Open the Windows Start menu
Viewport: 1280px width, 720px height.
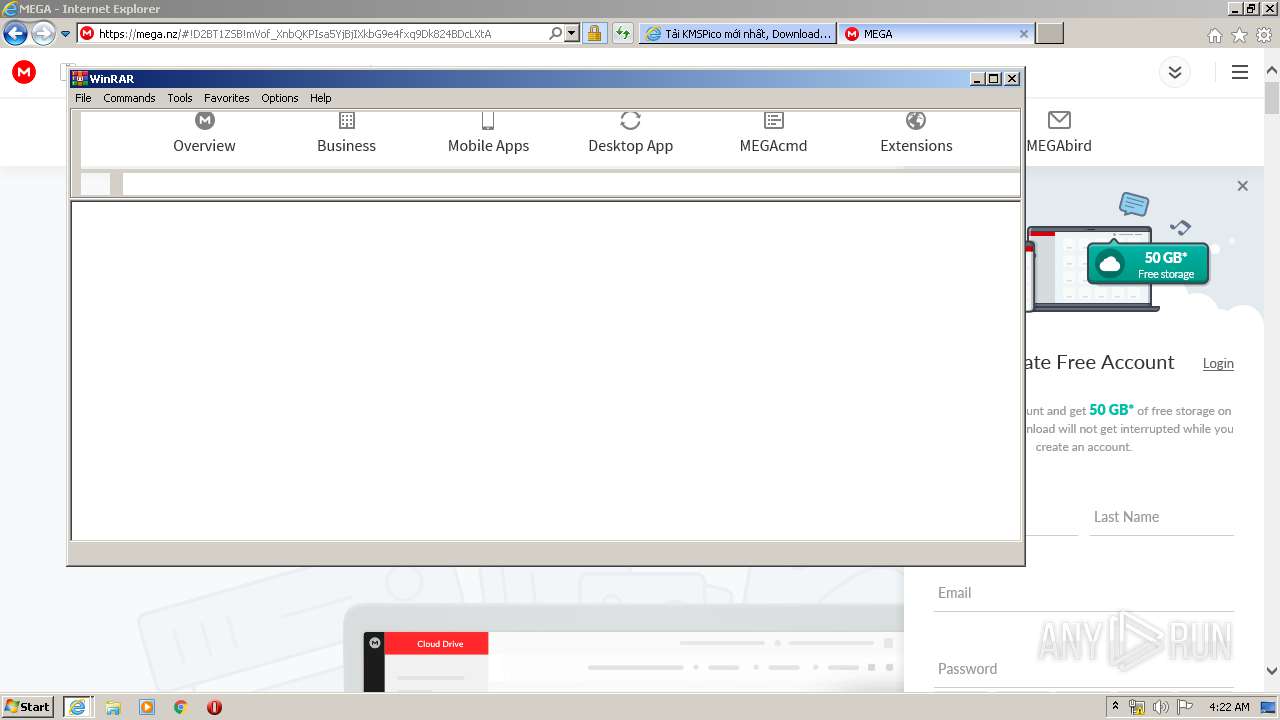pos(27,706)
